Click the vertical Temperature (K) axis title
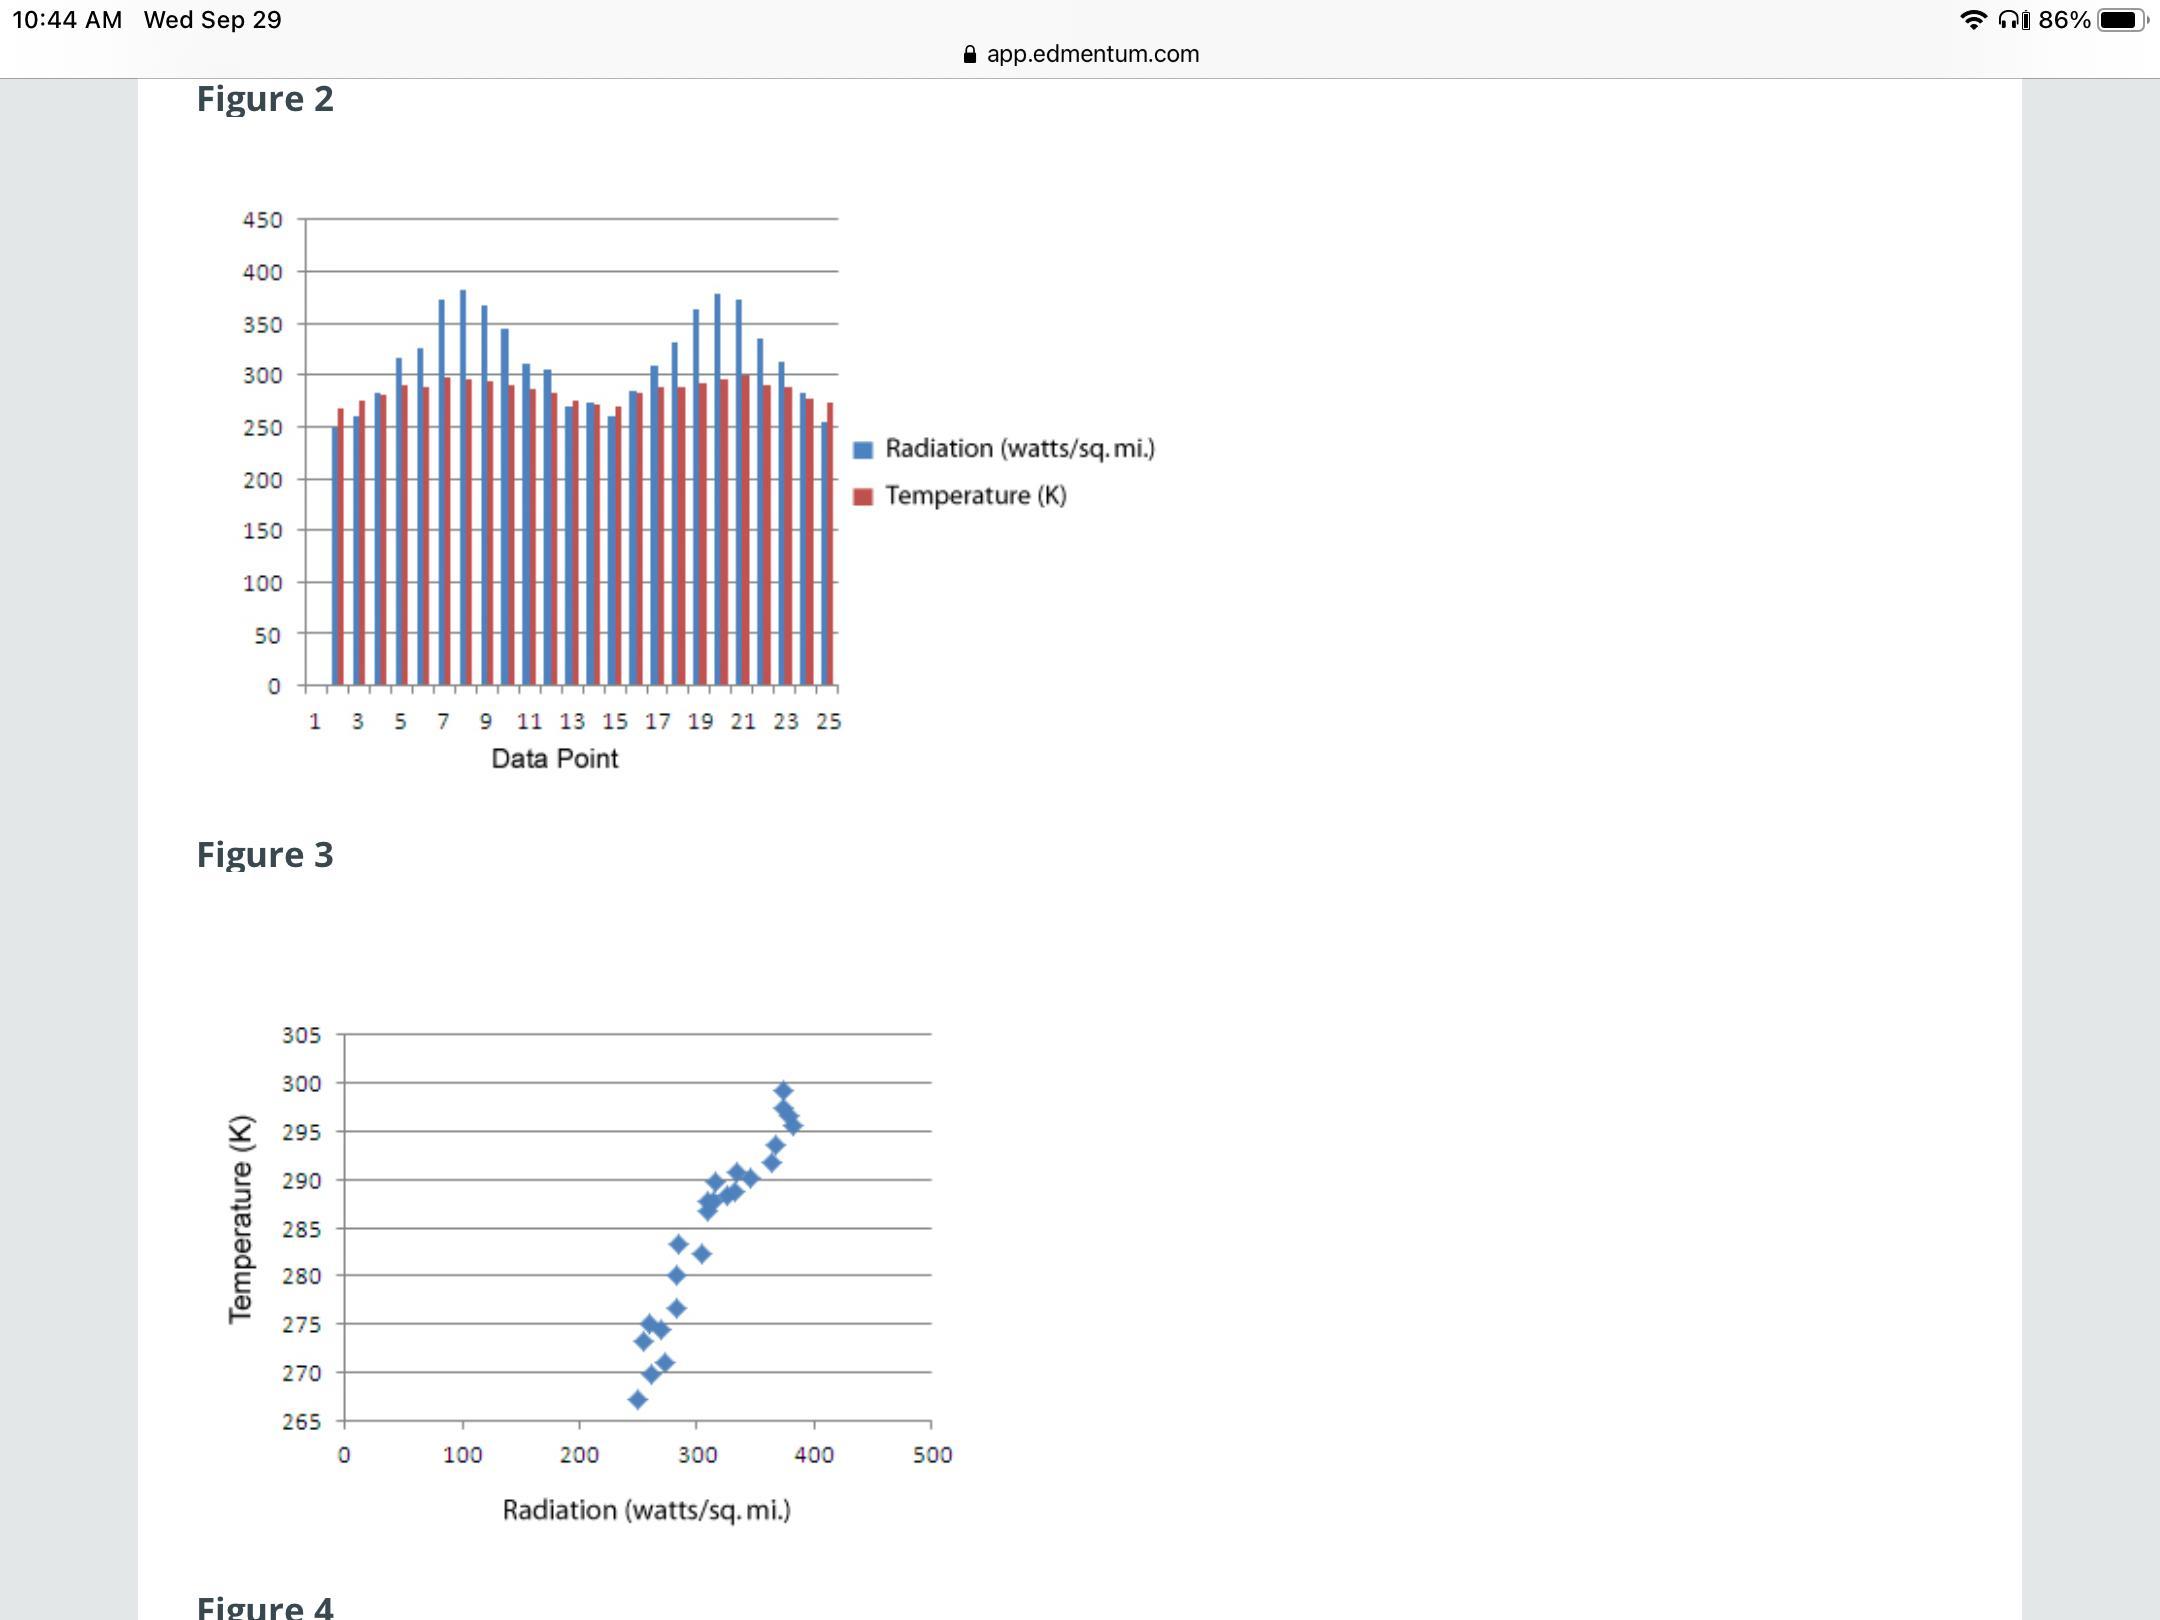The image size is (2160, 1620). 241,1219
